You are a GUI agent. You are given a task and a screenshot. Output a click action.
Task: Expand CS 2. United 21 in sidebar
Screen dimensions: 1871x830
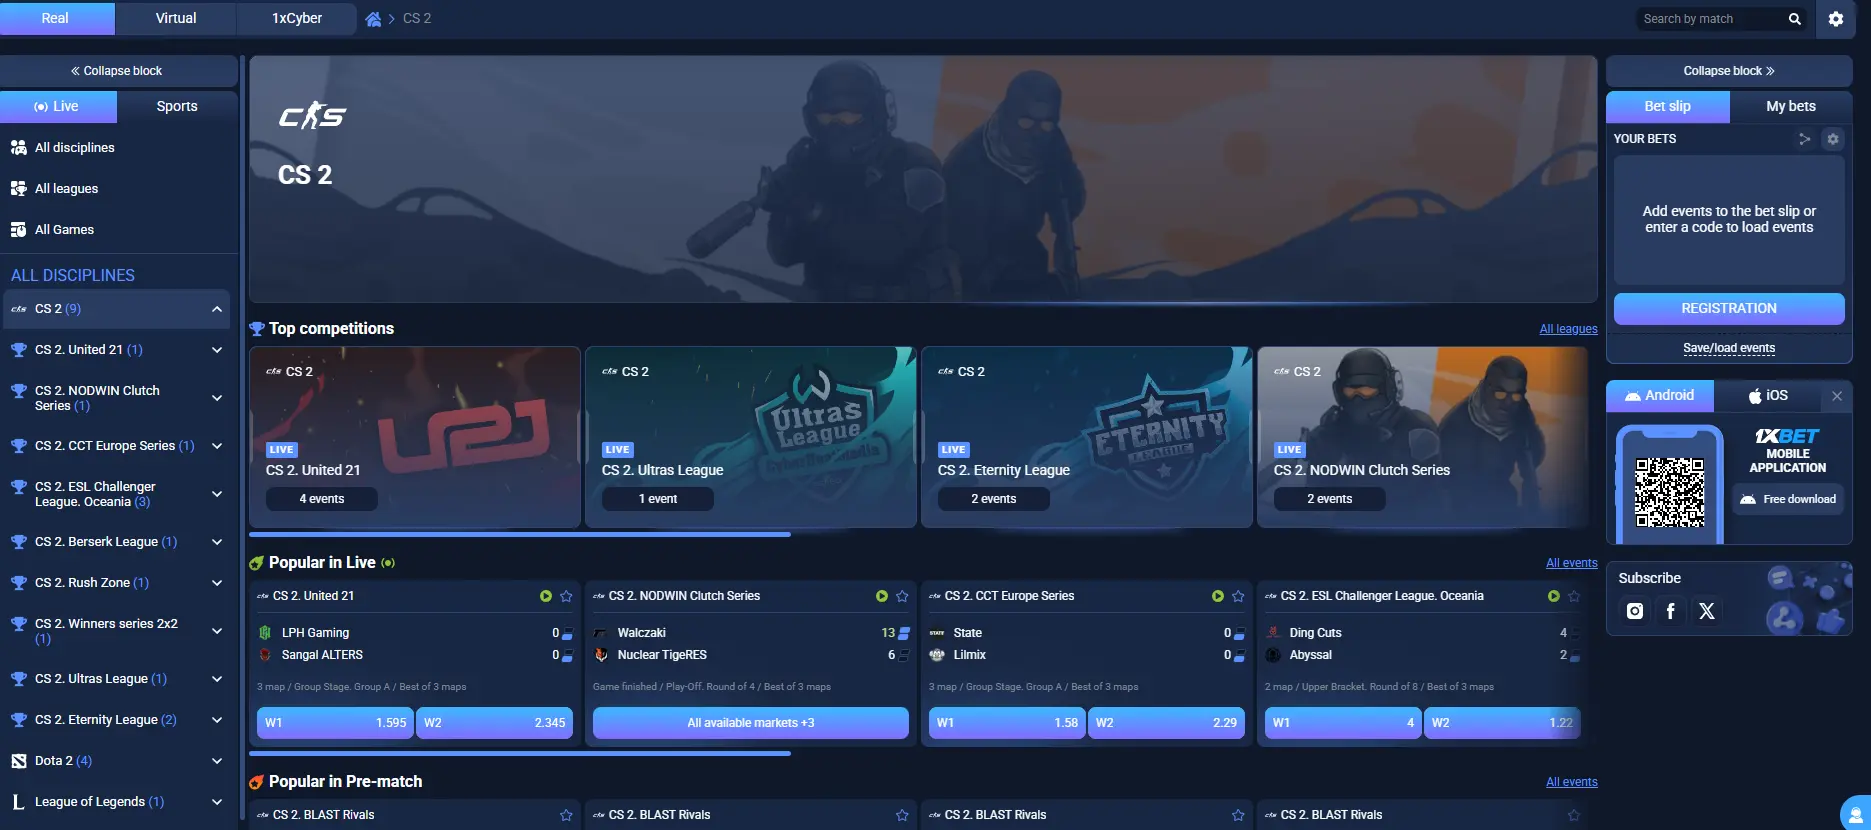tap(217, 350)
